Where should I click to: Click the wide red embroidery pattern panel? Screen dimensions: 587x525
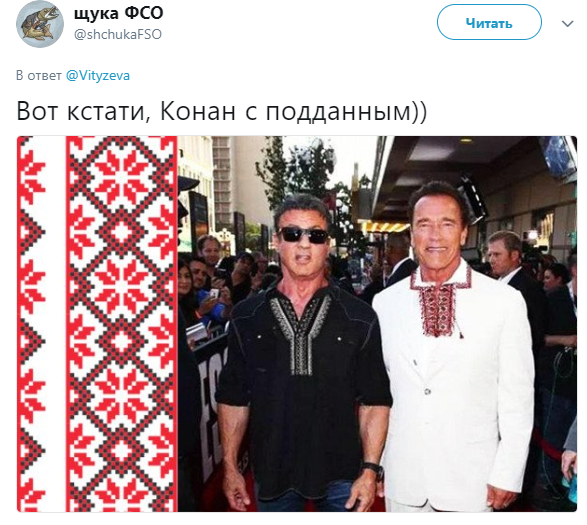(121, 324)
